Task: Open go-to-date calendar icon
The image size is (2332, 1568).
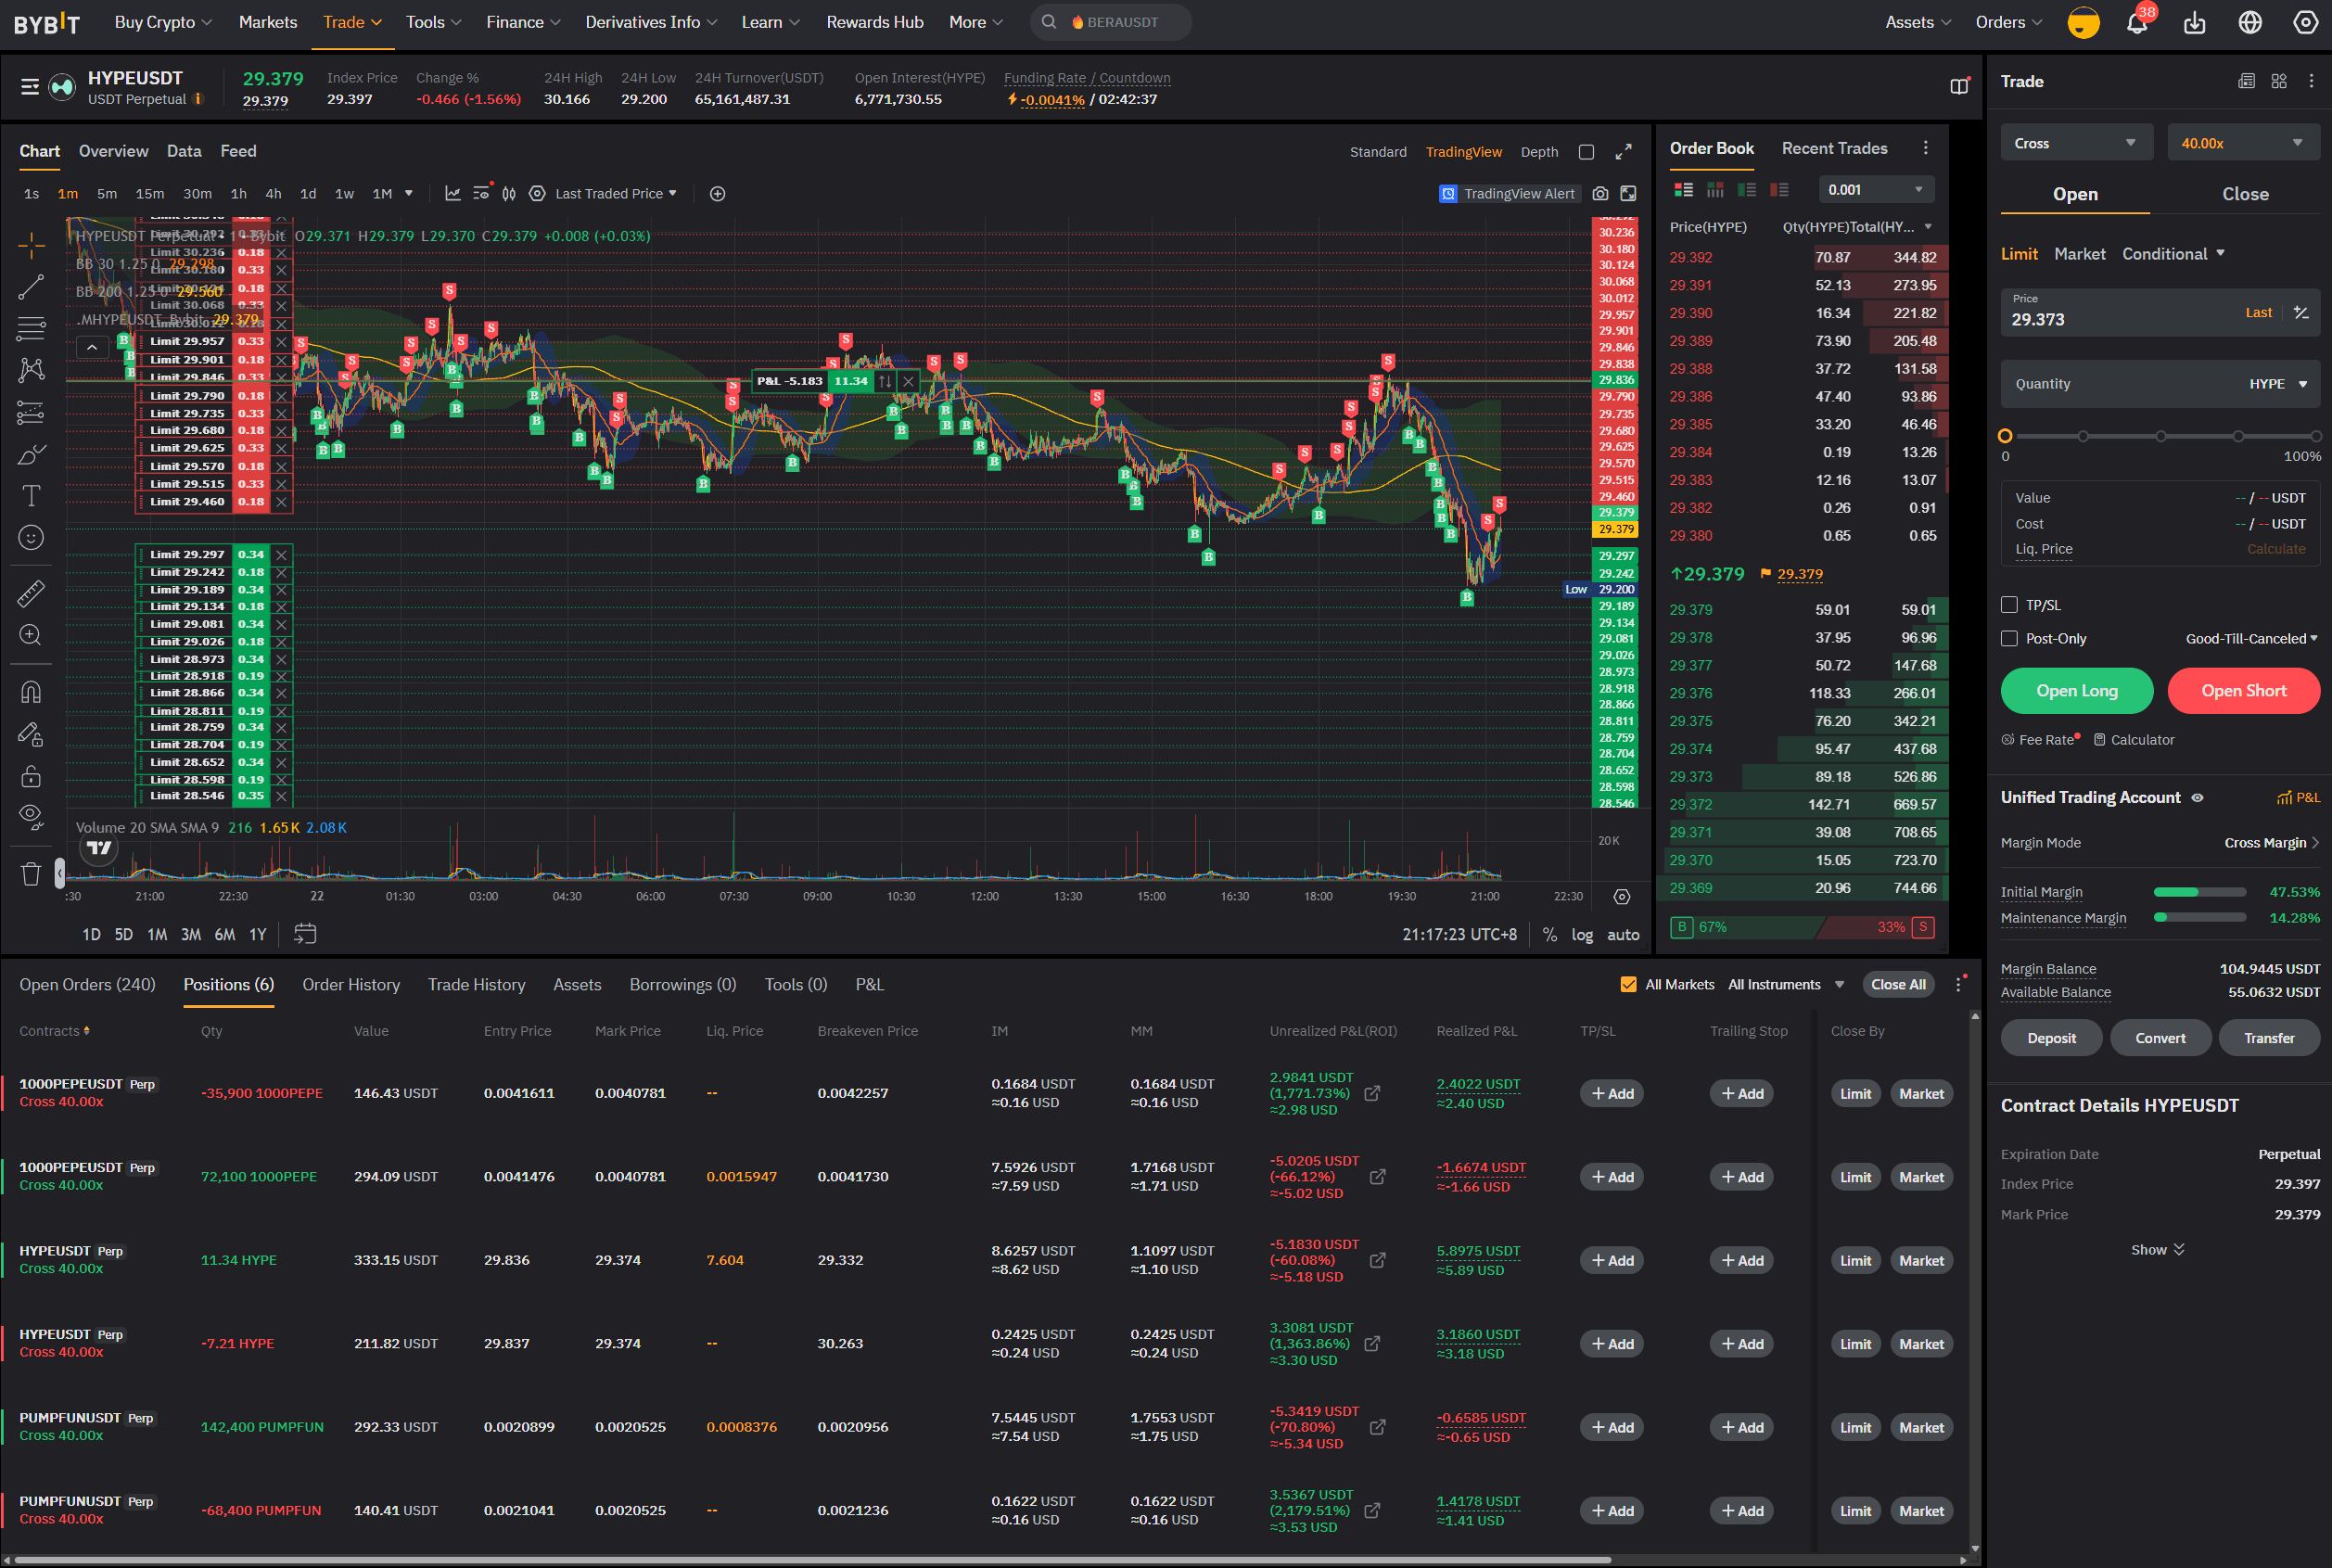Action: [305, 934]
